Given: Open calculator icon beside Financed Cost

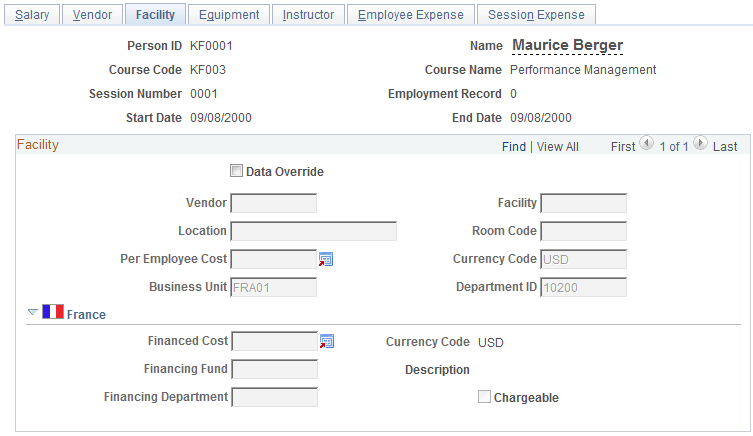Looking at the screenshot, I should [x=326, y=341].
